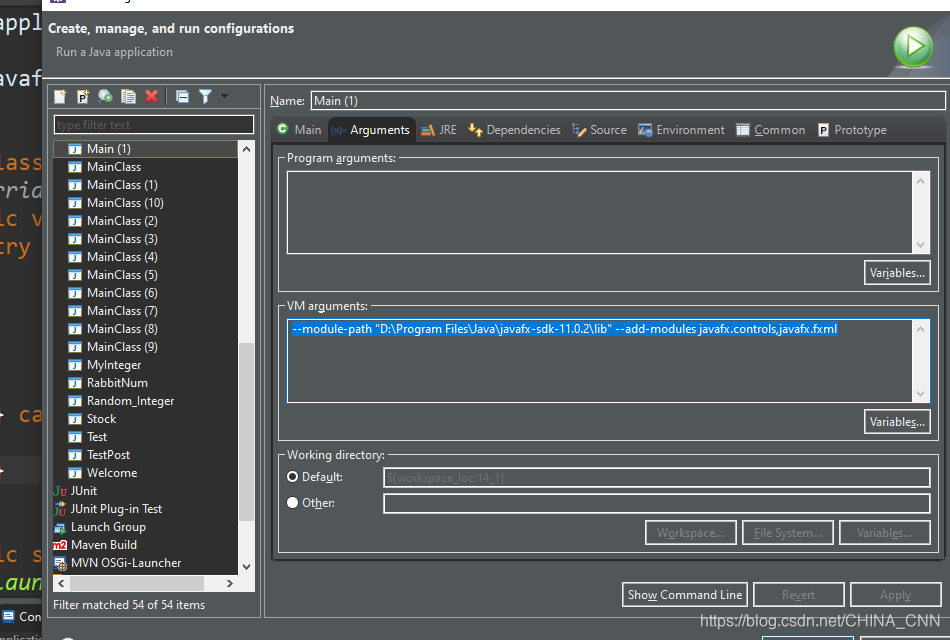Open the Prototype tab
The height and width of the screenshot is (640, 950).
(x=852, y=130)
